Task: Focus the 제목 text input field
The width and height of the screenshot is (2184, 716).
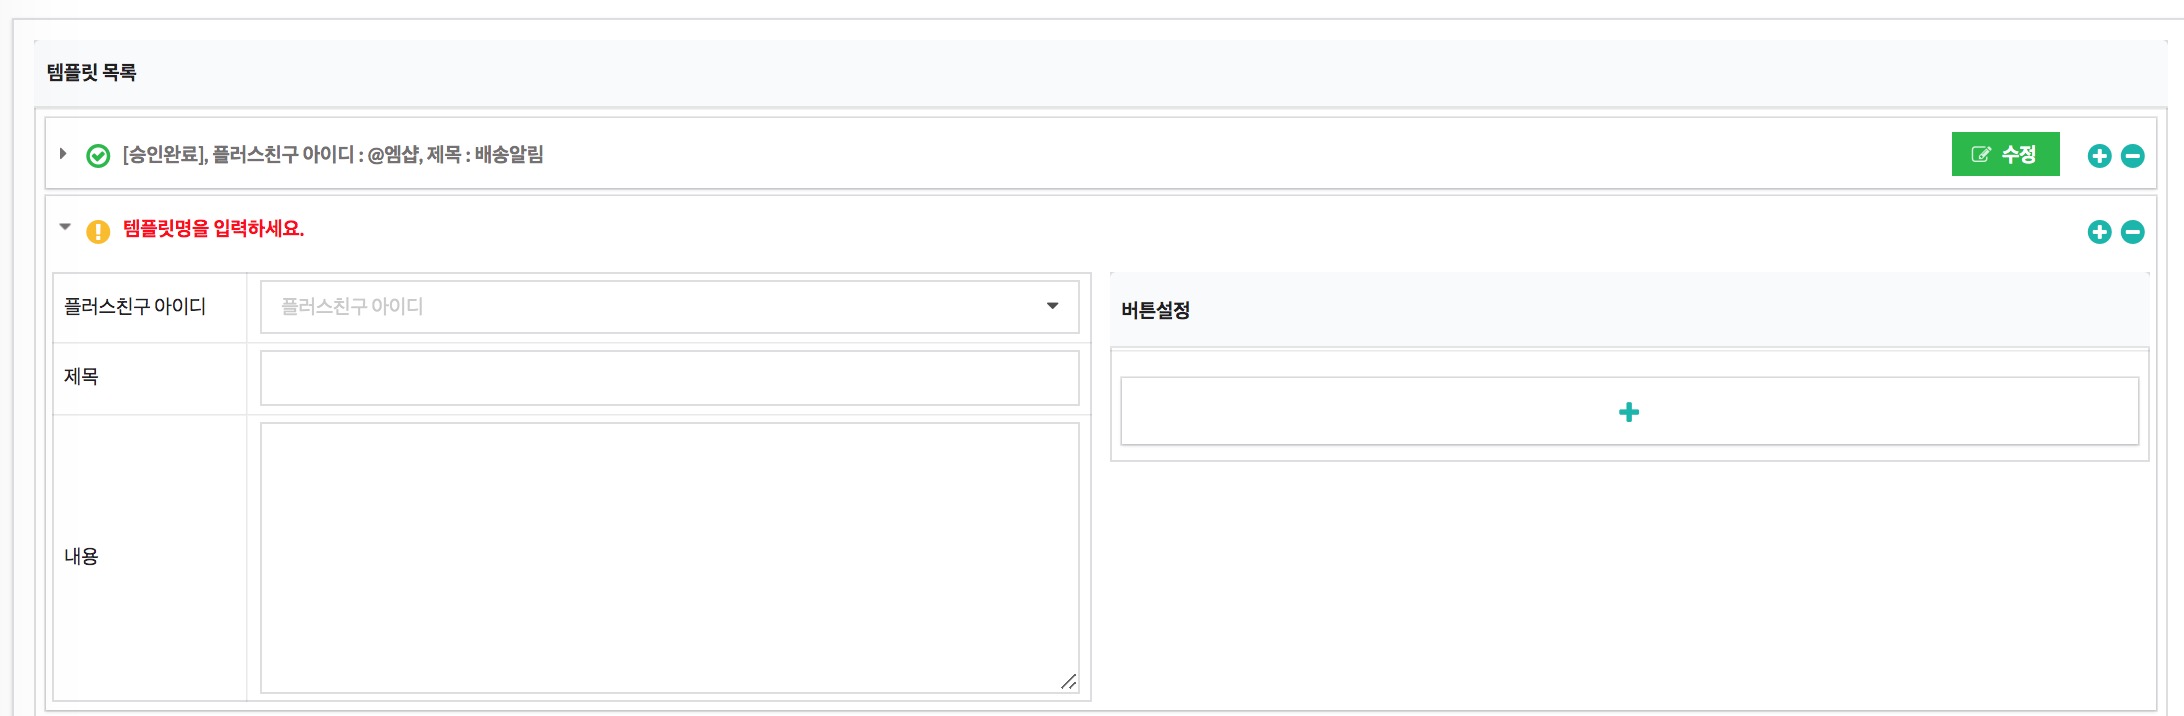Action: [x=669, y=378]
